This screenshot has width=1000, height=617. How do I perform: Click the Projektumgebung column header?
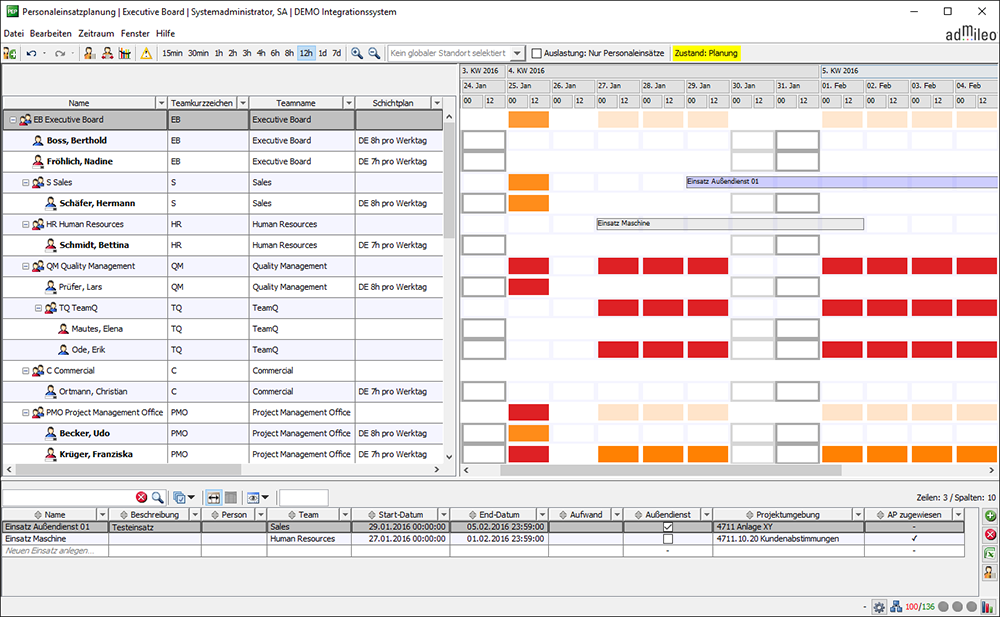point(788,515)
